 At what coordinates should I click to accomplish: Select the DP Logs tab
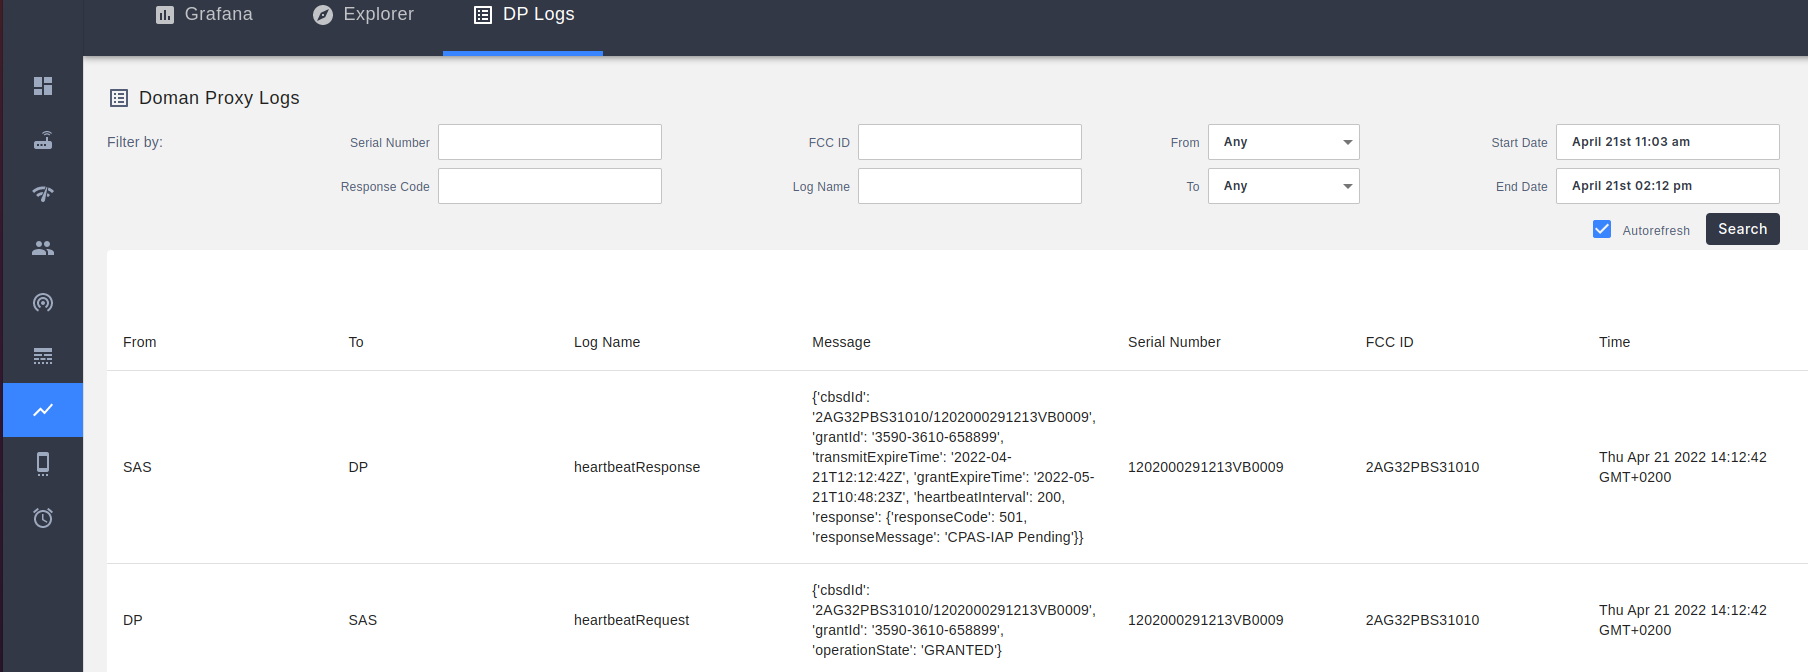click(x=524, y=15)
